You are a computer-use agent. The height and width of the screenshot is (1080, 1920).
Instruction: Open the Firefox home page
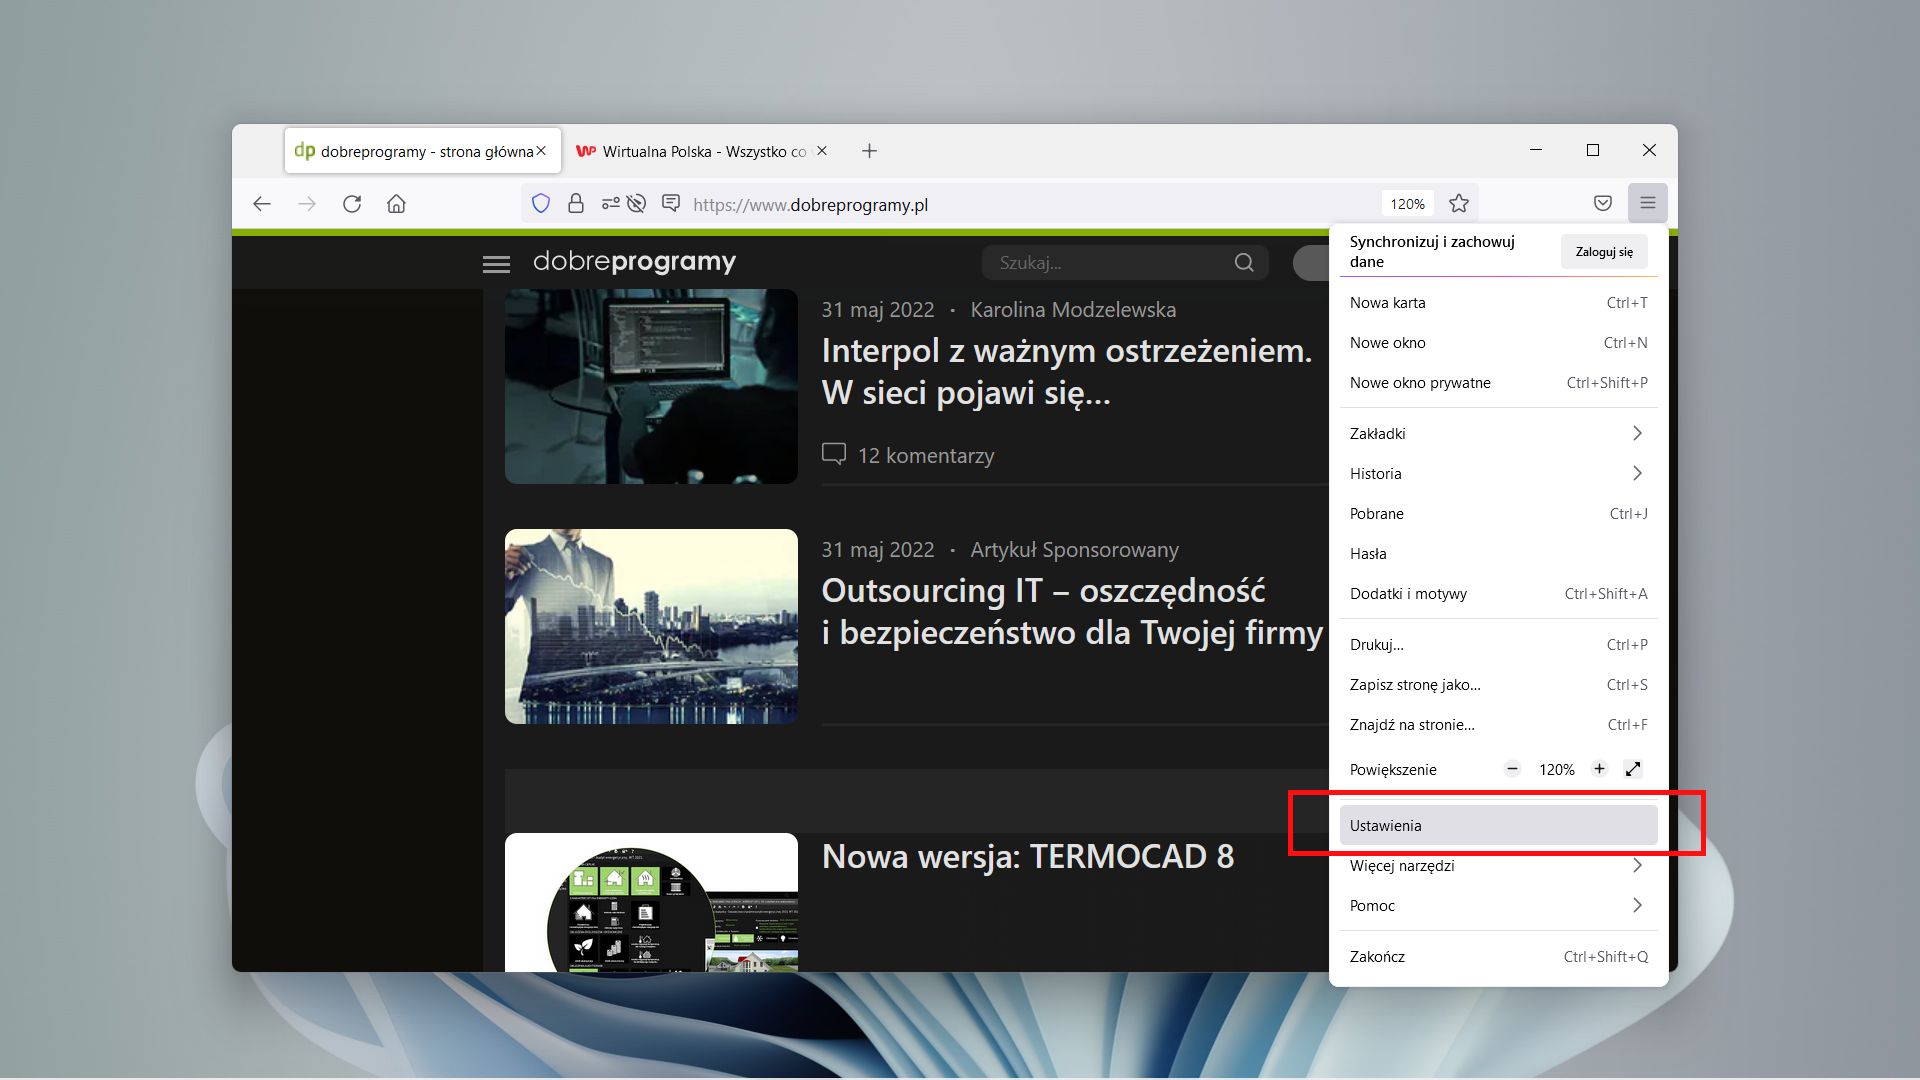click(x=397, y=203)
